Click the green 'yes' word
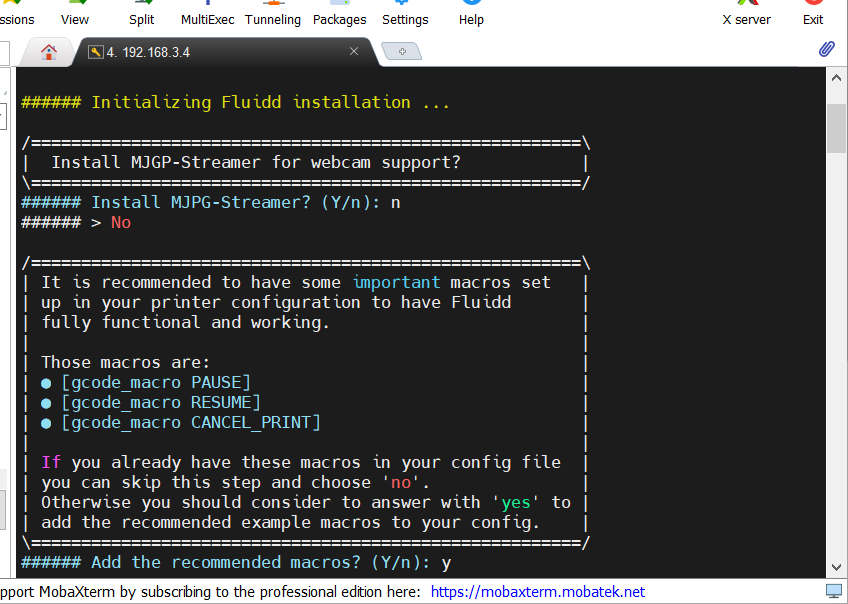 pyautogui.click(x=515, y=503)
